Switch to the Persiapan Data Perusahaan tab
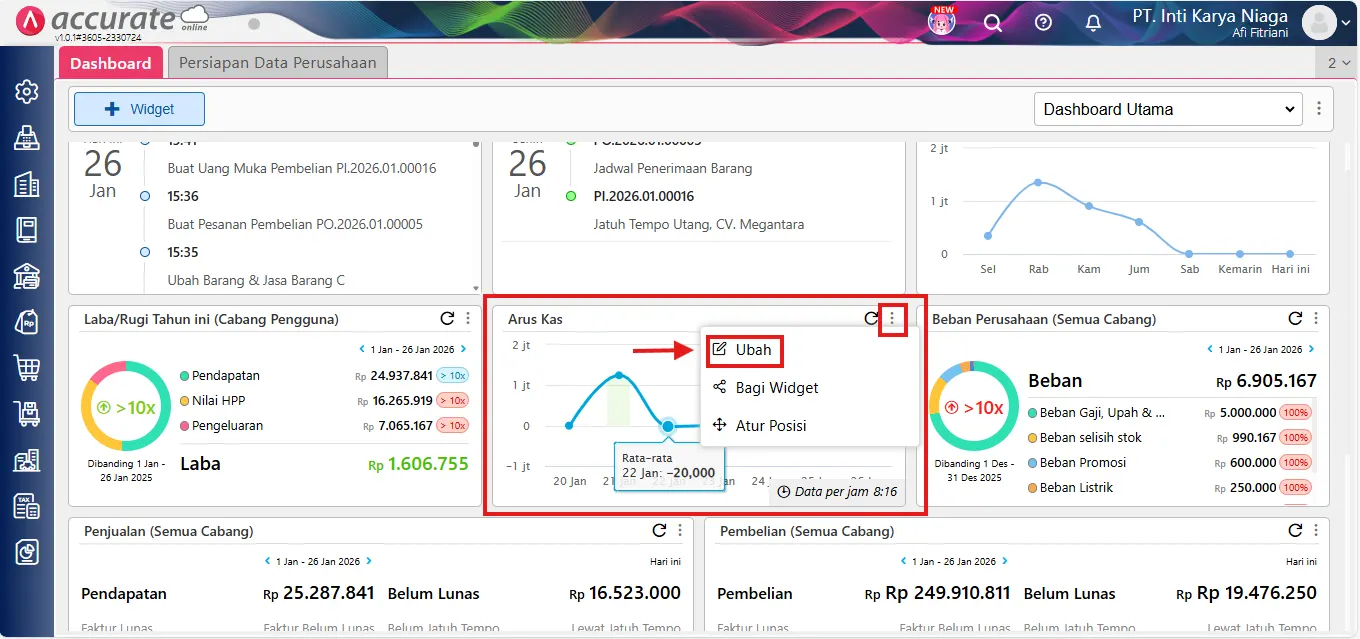 point(280,61)
